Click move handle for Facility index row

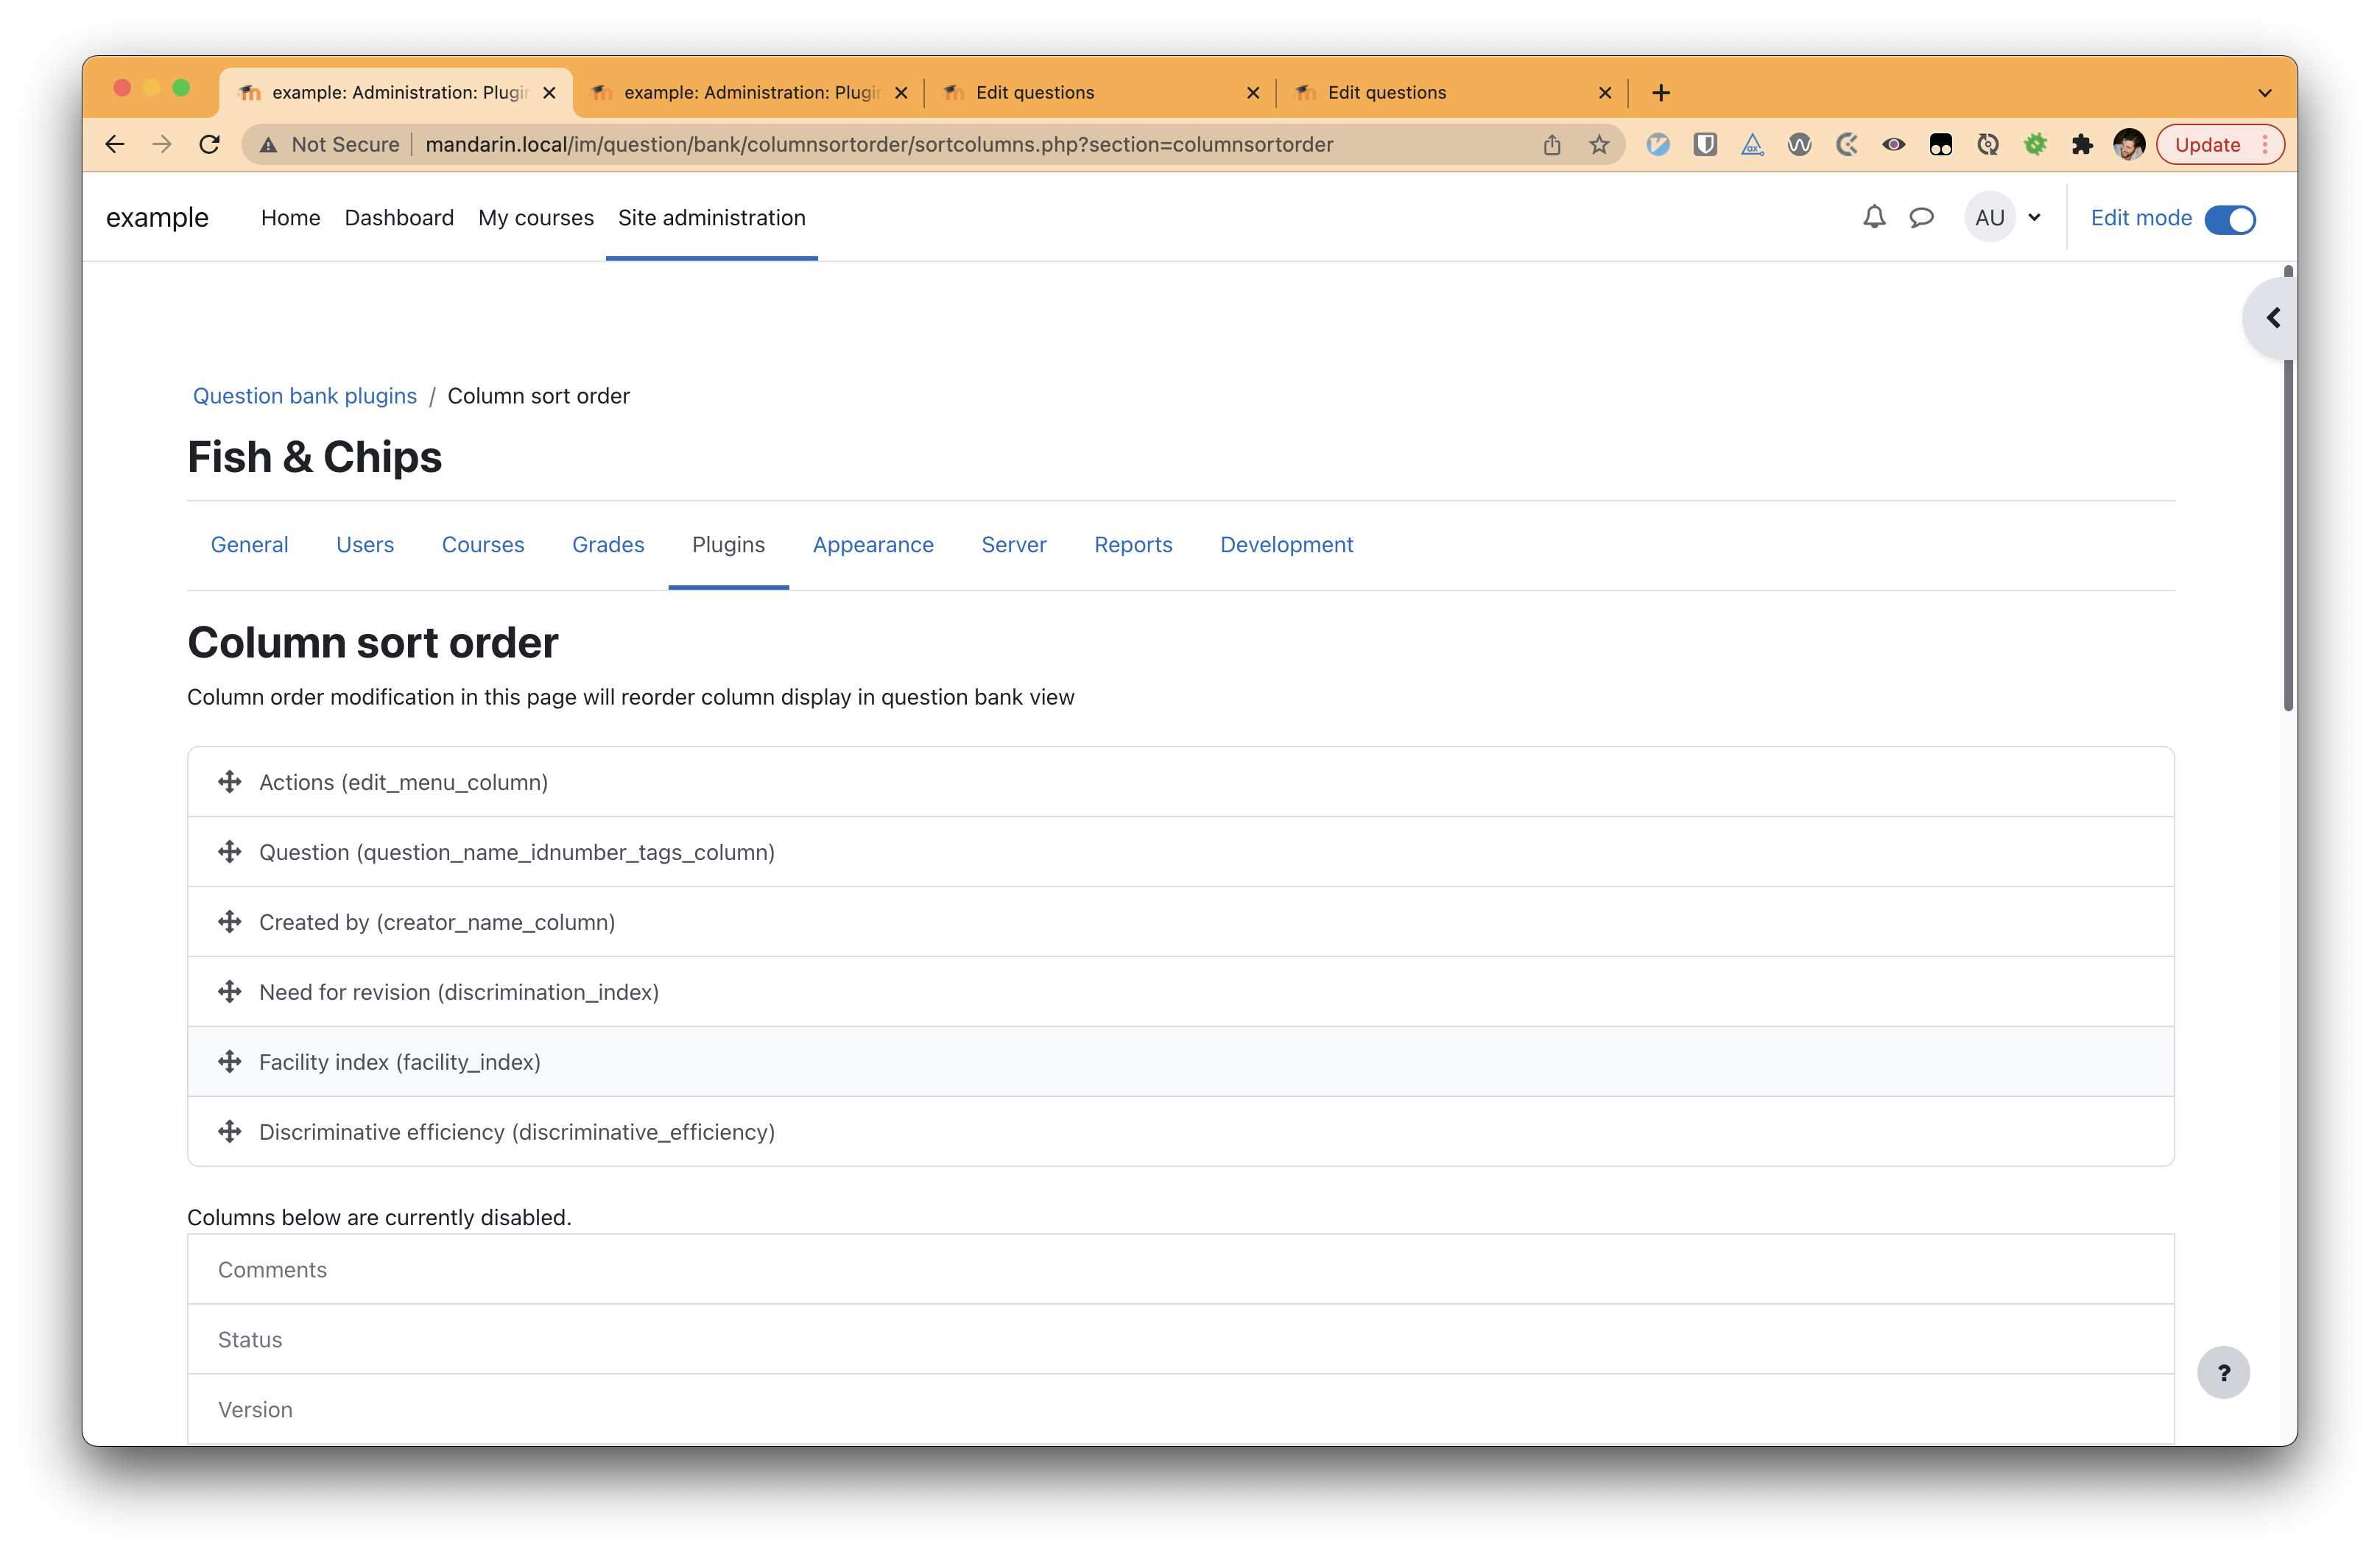(230, 1062)
